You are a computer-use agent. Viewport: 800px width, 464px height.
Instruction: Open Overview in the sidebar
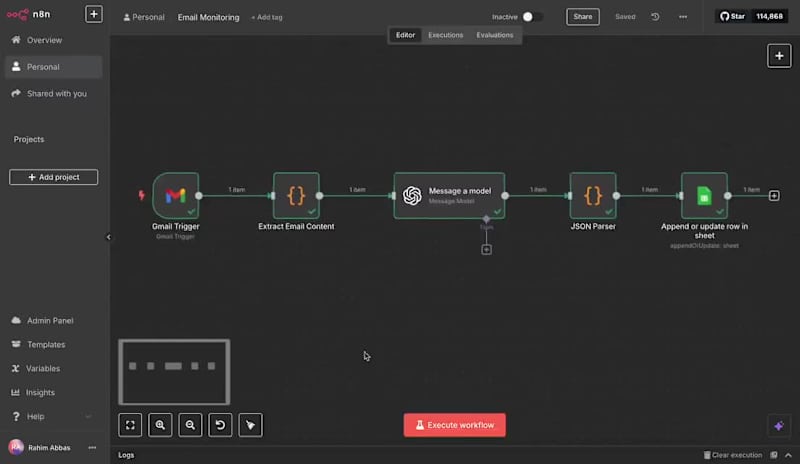point(54,40)
